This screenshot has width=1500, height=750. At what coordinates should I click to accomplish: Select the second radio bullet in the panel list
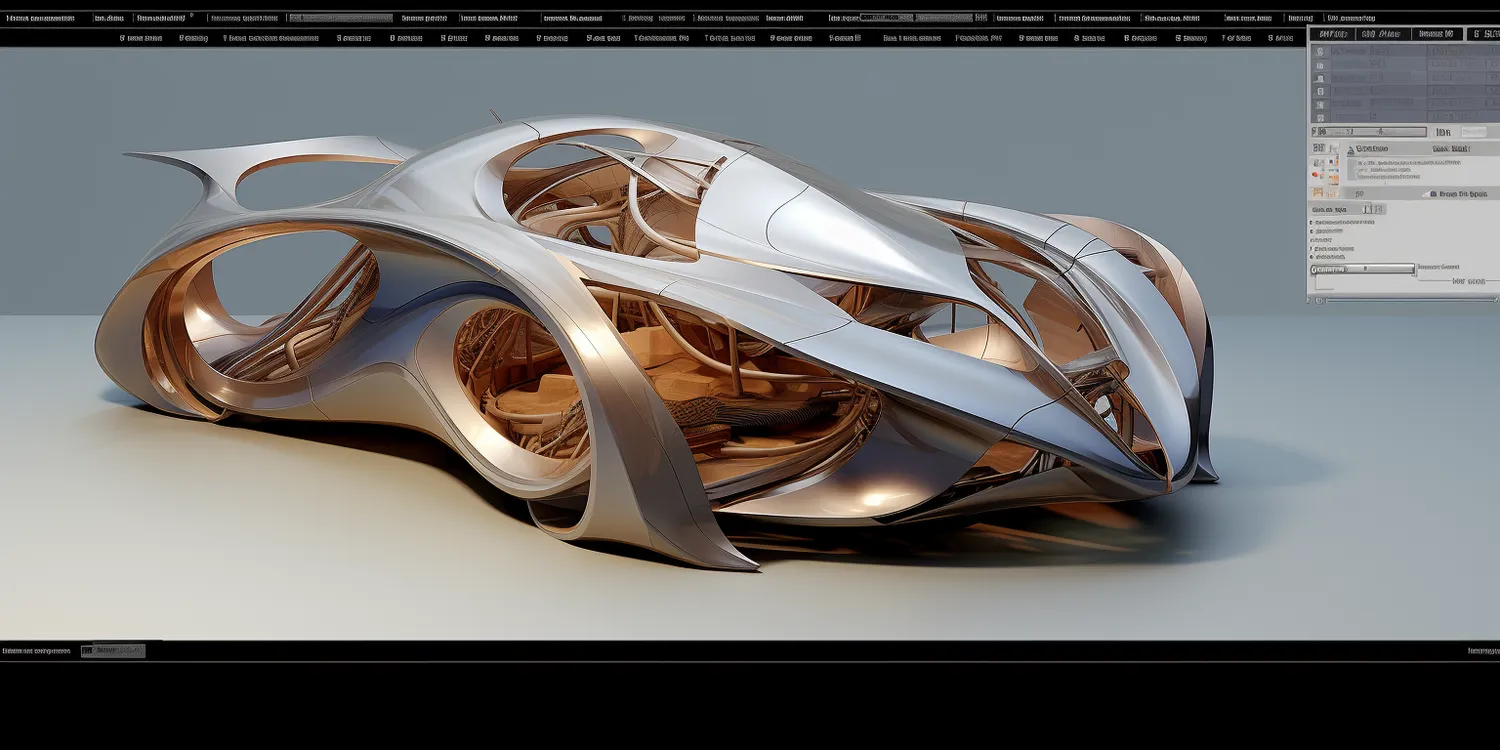(x=1311, y=231)
